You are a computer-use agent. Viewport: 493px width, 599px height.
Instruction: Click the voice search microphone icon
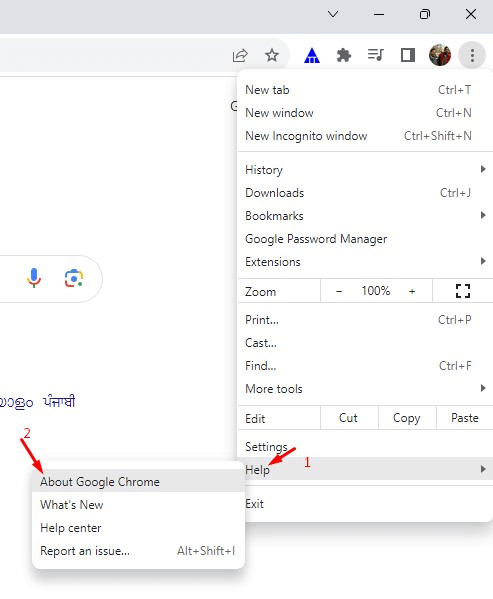[x=34, y=278]
